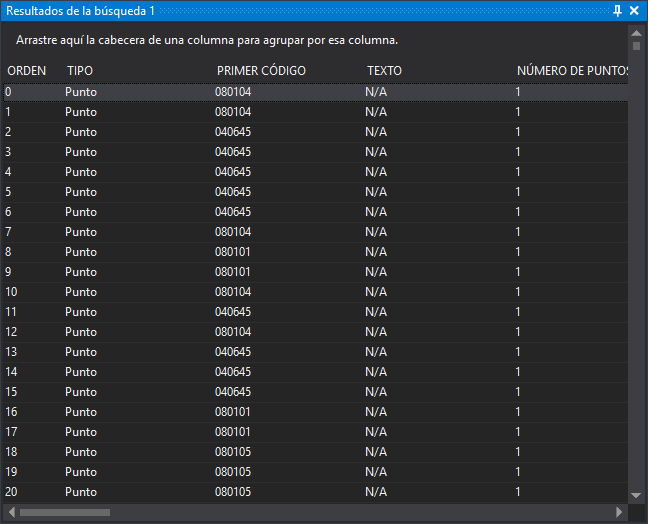Click the horizontal scrollbar left arrow
The image size is (648, 524).
pos(12,512)
